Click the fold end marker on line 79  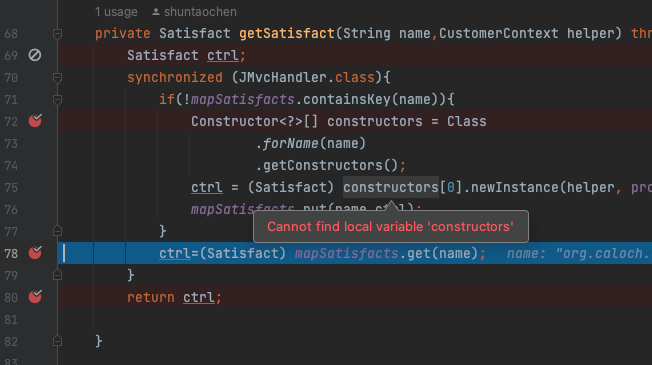[x=57, y=275]
